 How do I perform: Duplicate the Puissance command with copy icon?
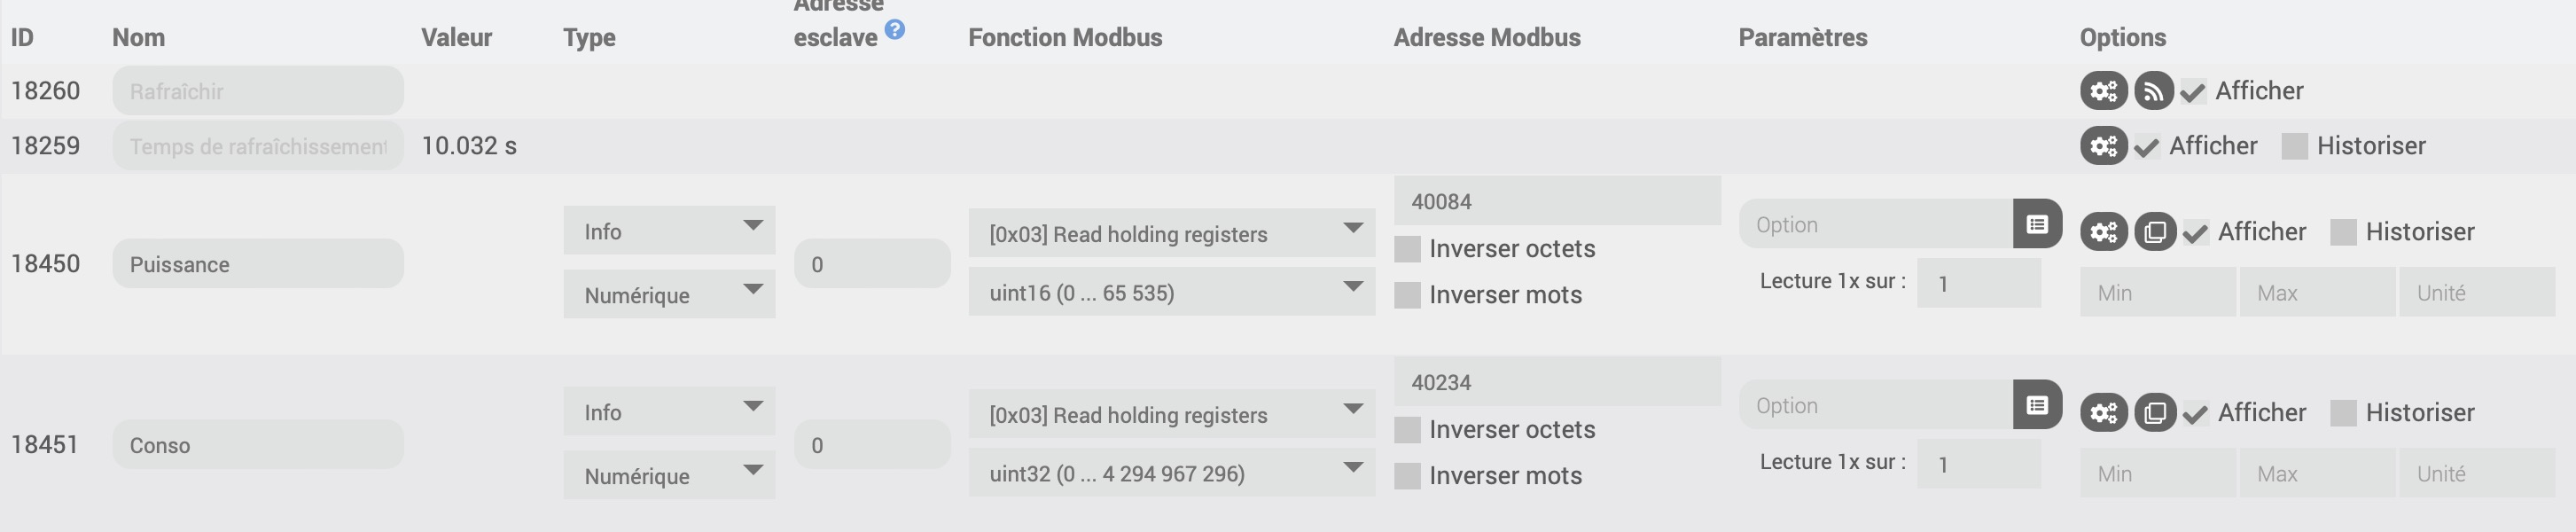[2155, 232]
